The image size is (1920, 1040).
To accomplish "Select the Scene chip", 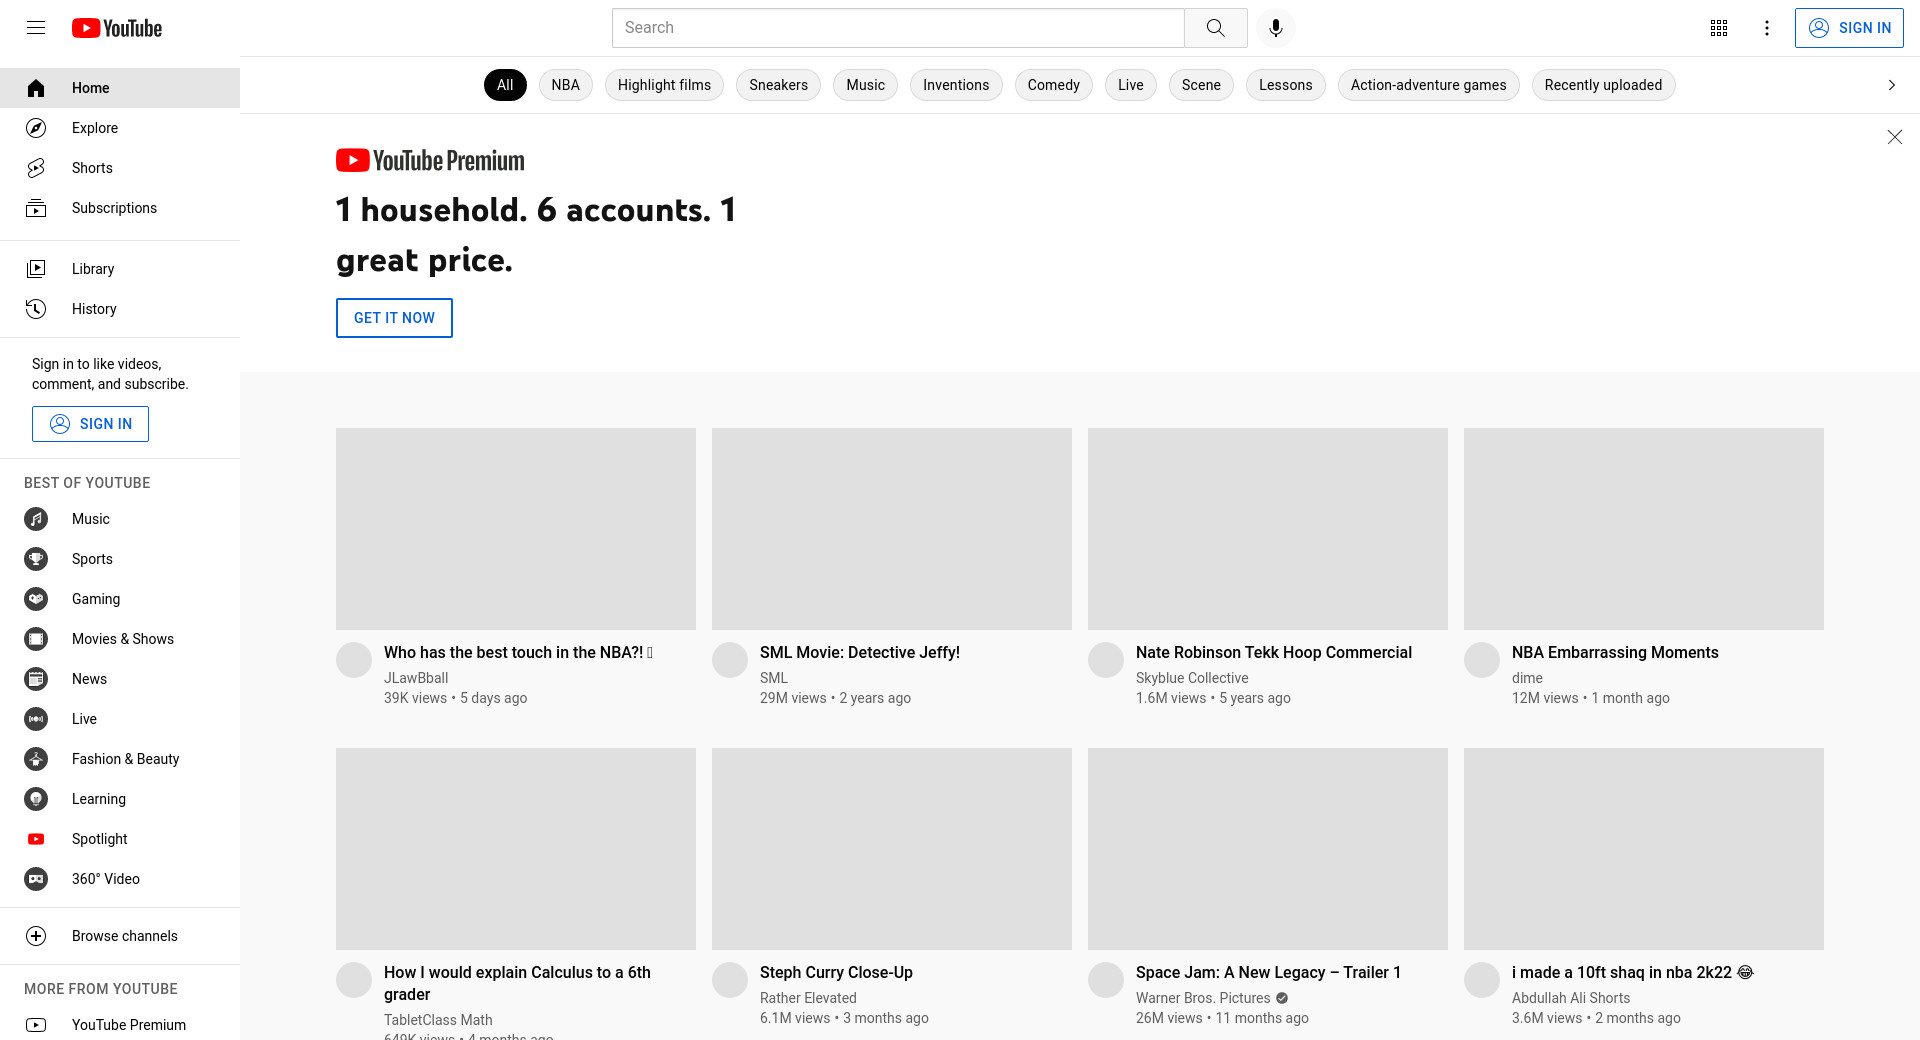I will (x=1201, y=85).
